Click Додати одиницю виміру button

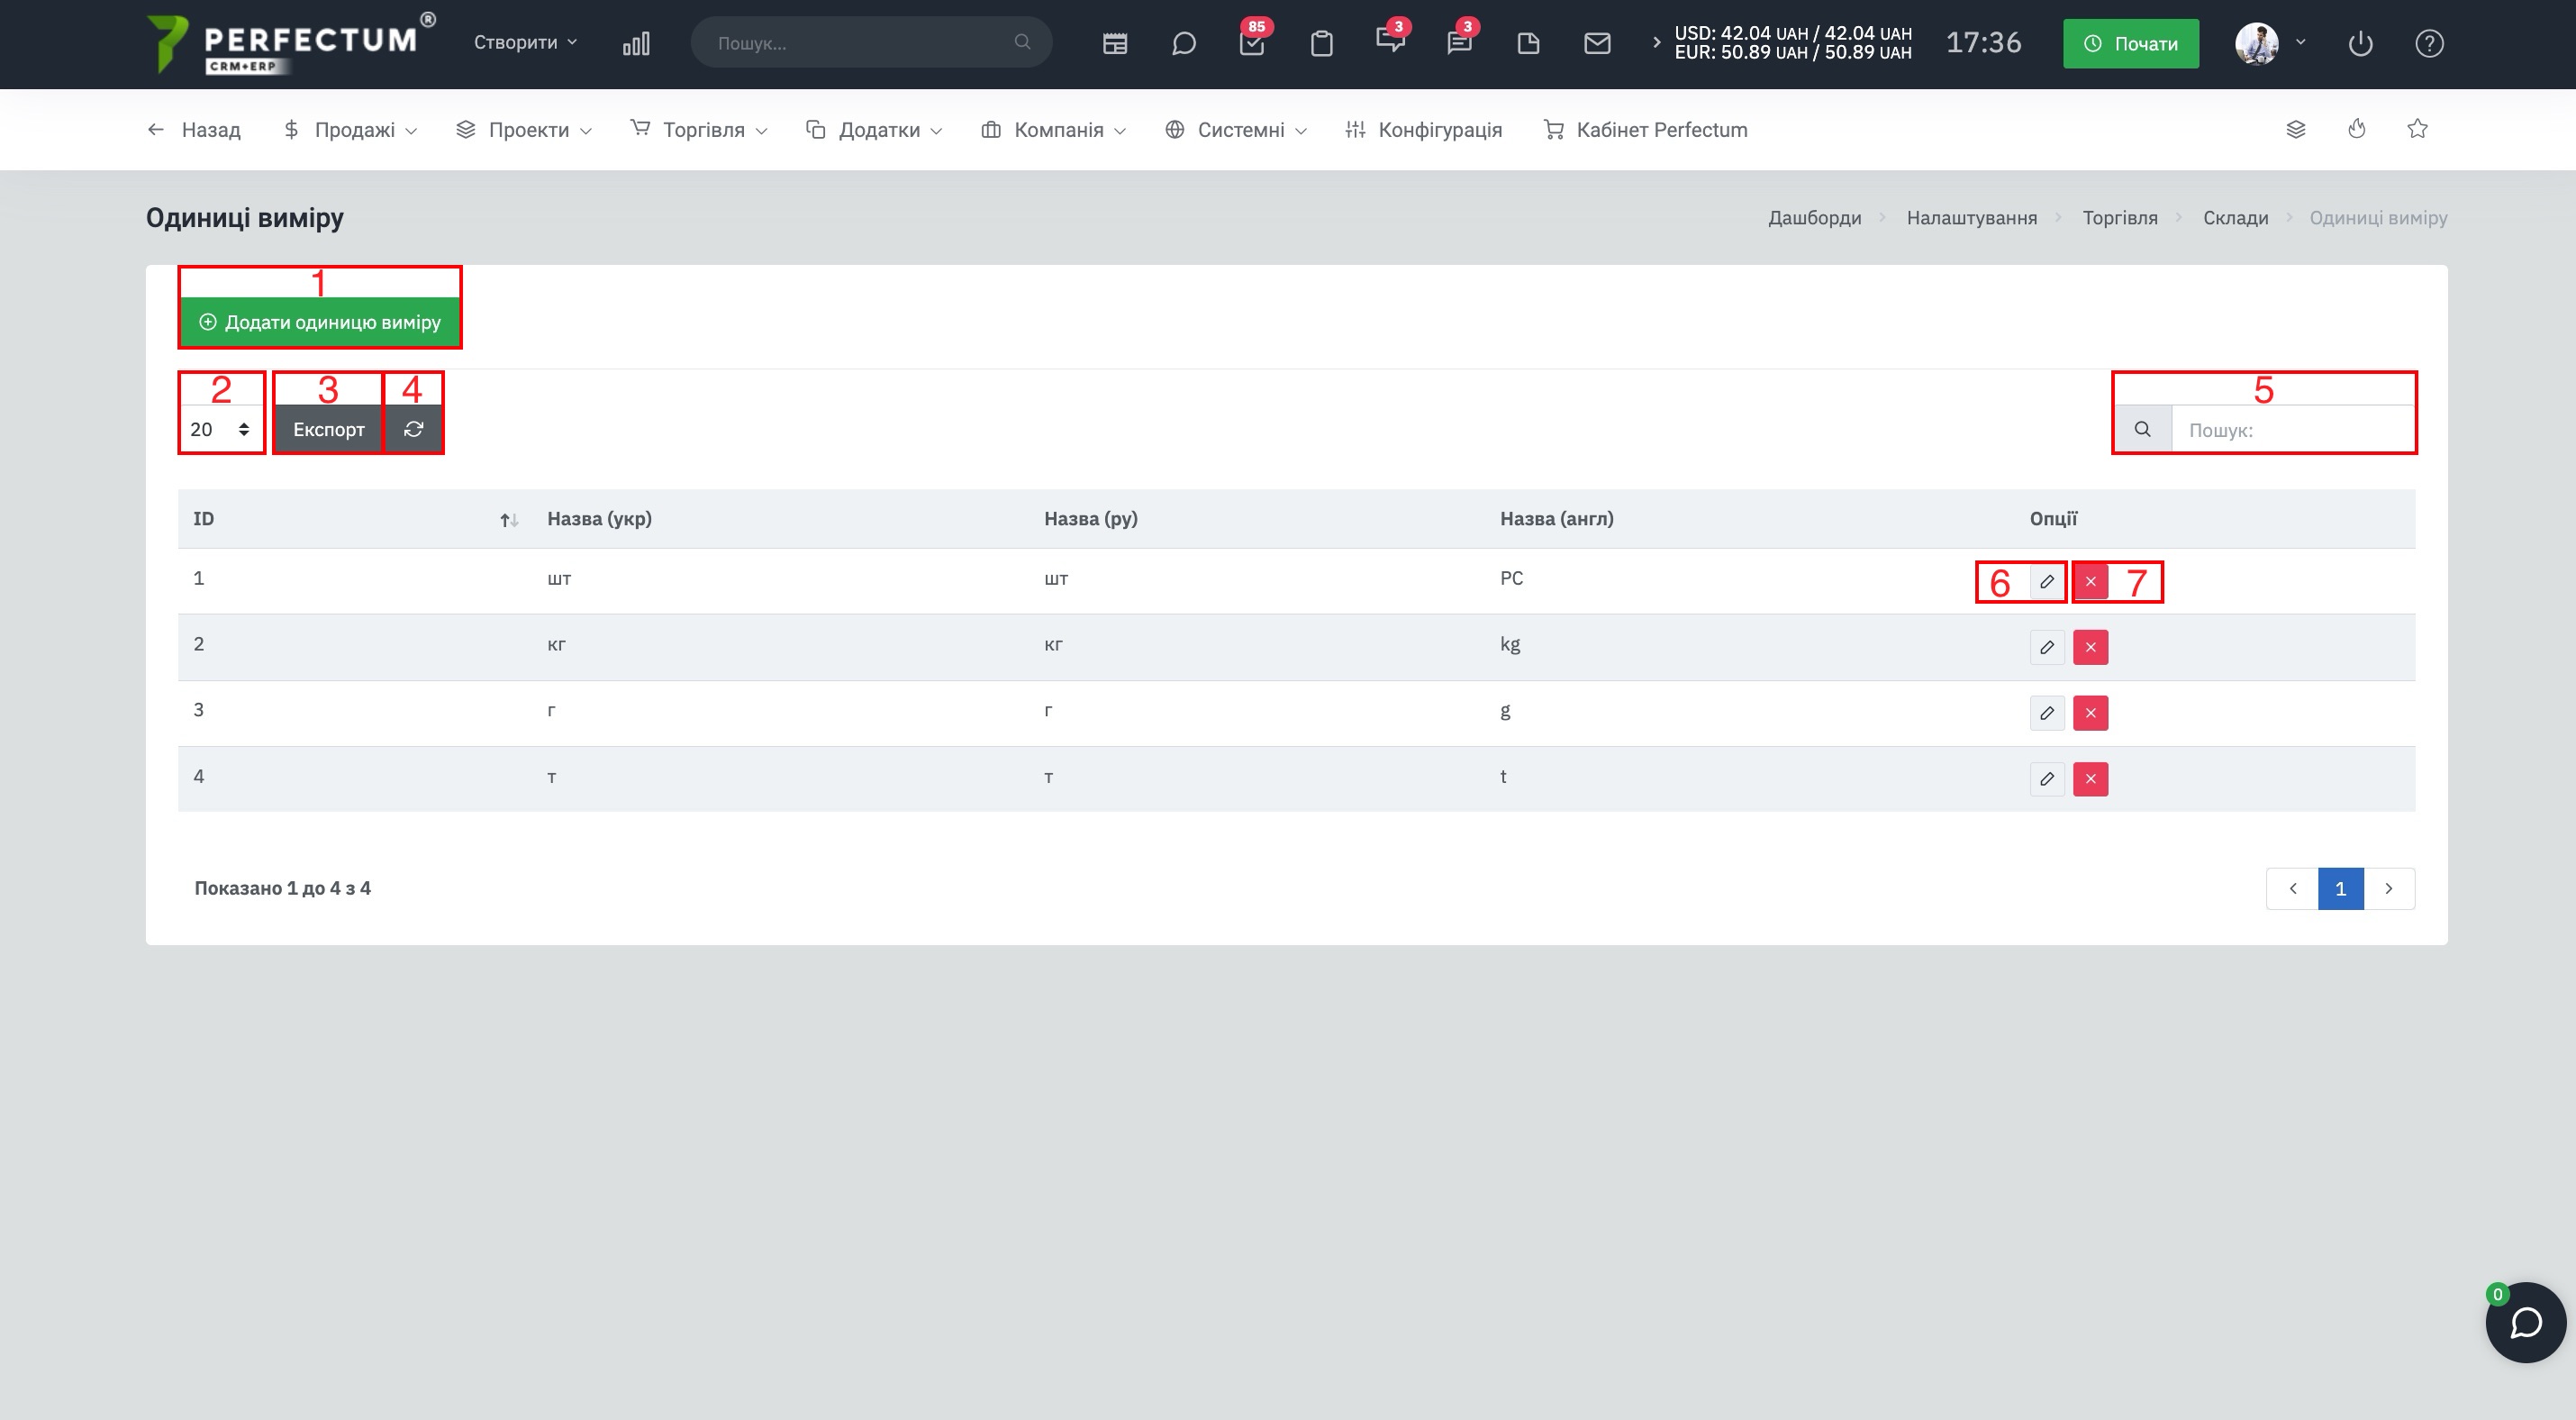click(320, 322)
